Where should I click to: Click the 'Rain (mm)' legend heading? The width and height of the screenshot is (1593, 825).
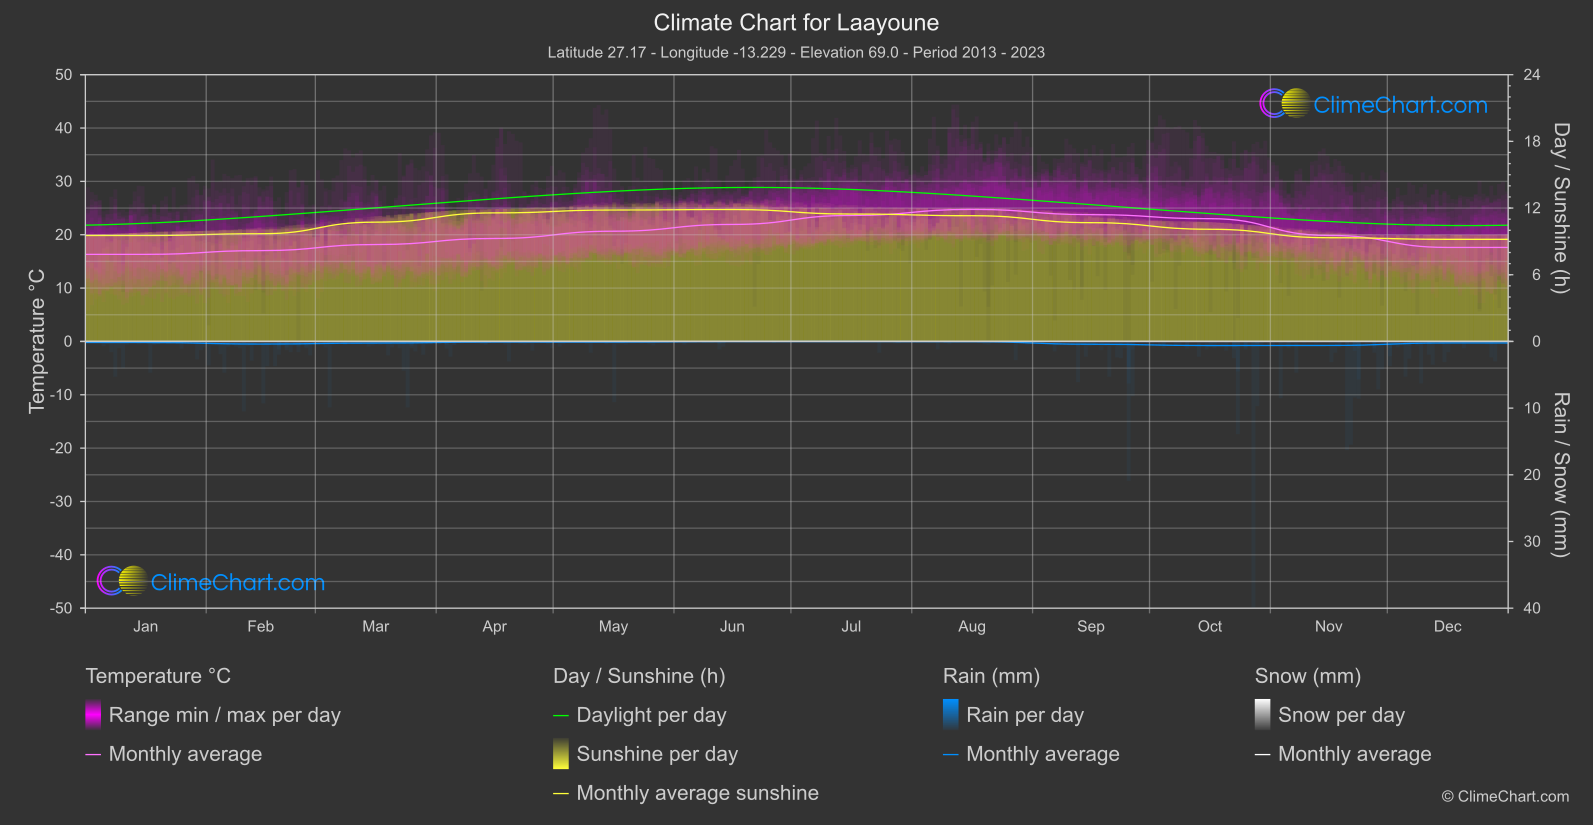point(991,676)
